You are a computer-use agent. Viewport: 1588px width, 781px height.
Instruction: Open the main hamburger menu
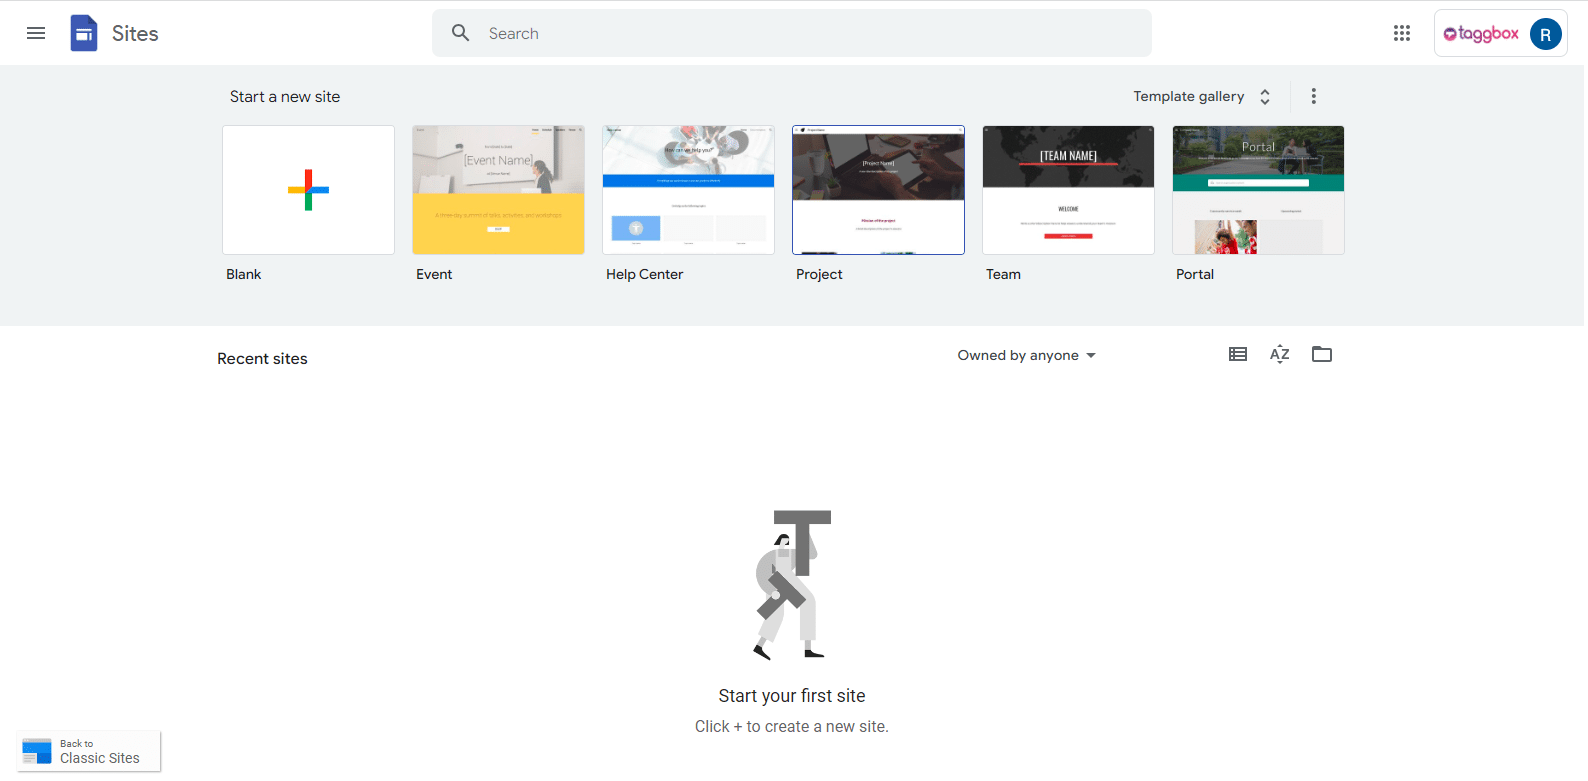click(x=36, y=33)
